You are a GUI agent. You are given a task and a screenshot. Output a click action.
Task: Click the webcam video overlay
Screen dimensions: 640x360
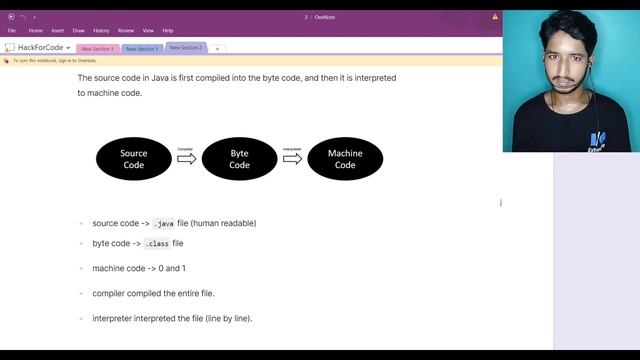[x=571, y=81]
